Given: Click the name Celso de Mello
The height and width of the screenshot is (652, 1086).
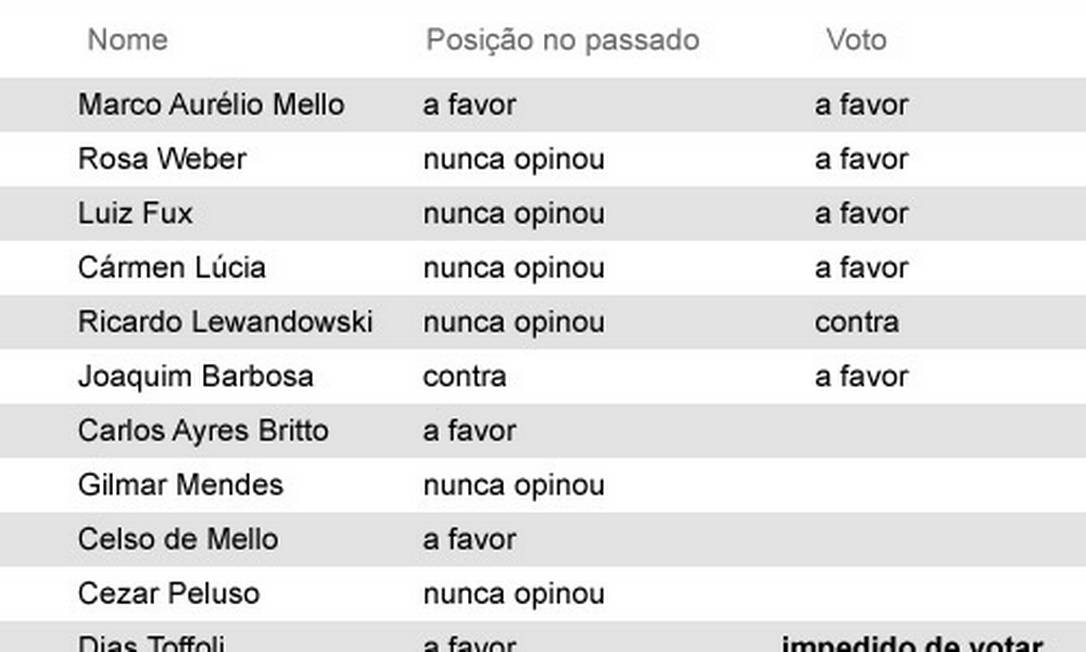Looking at the screenshot, I should (x=178, y=539).
